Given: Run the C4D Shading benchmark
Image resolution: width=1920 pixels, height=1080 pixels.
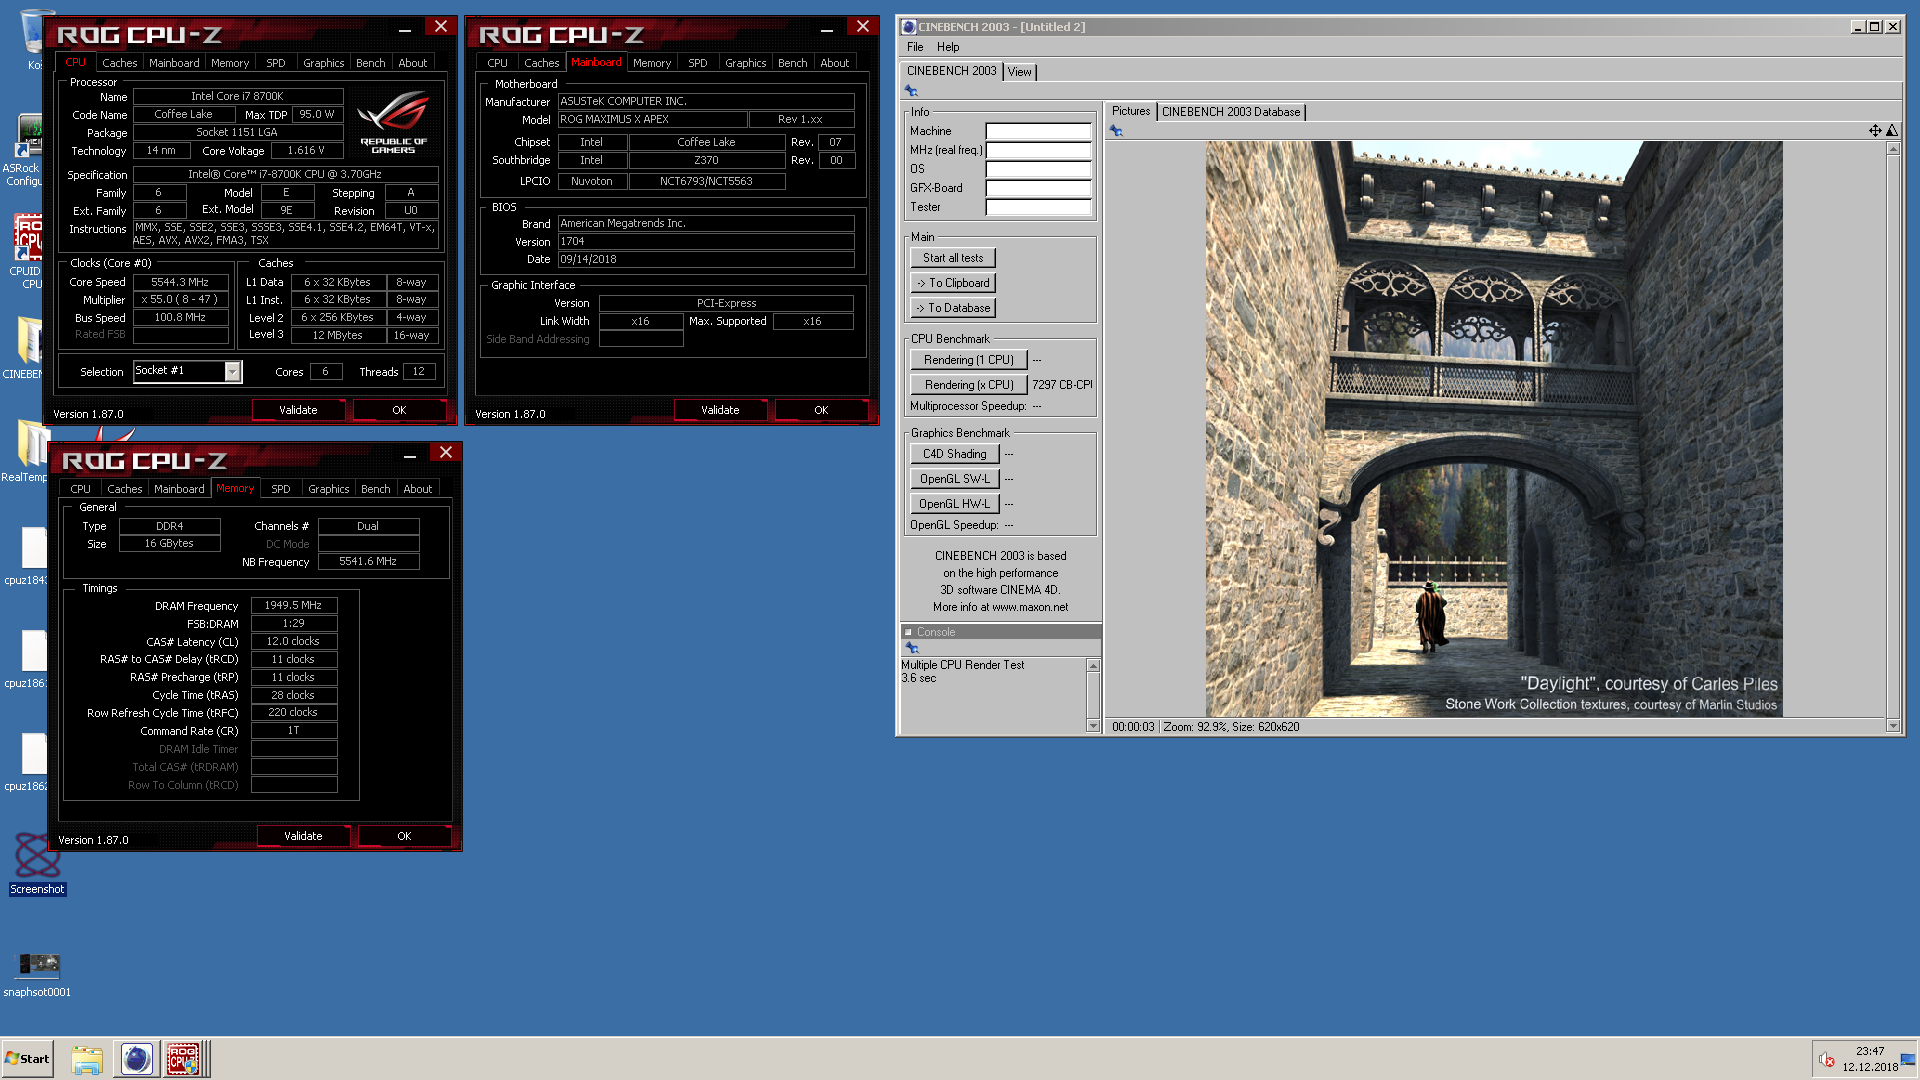Looking at the screenshot, I should click(x=954, y=454).
